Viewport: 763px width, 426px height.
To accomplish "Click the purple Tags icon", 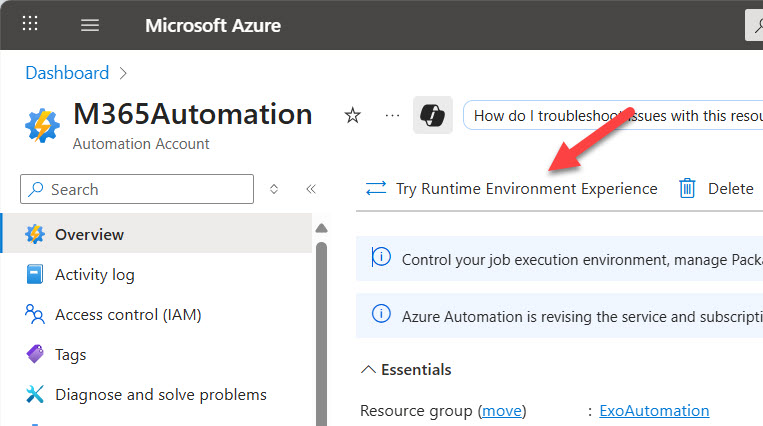I will (x=35, y=354).
